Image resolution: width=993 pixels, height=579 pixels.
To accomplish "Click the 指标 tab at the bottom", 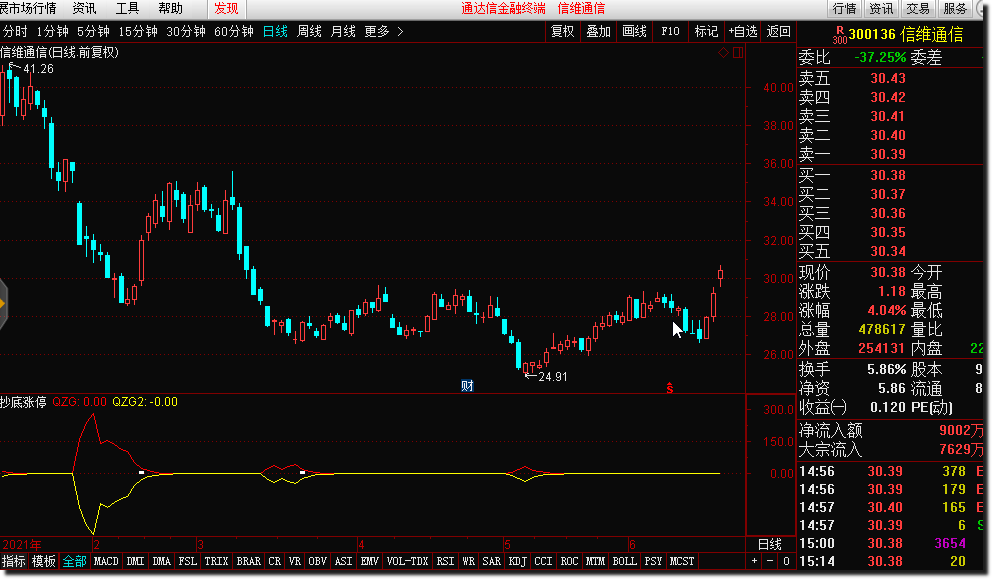I will tap(13, 561).
